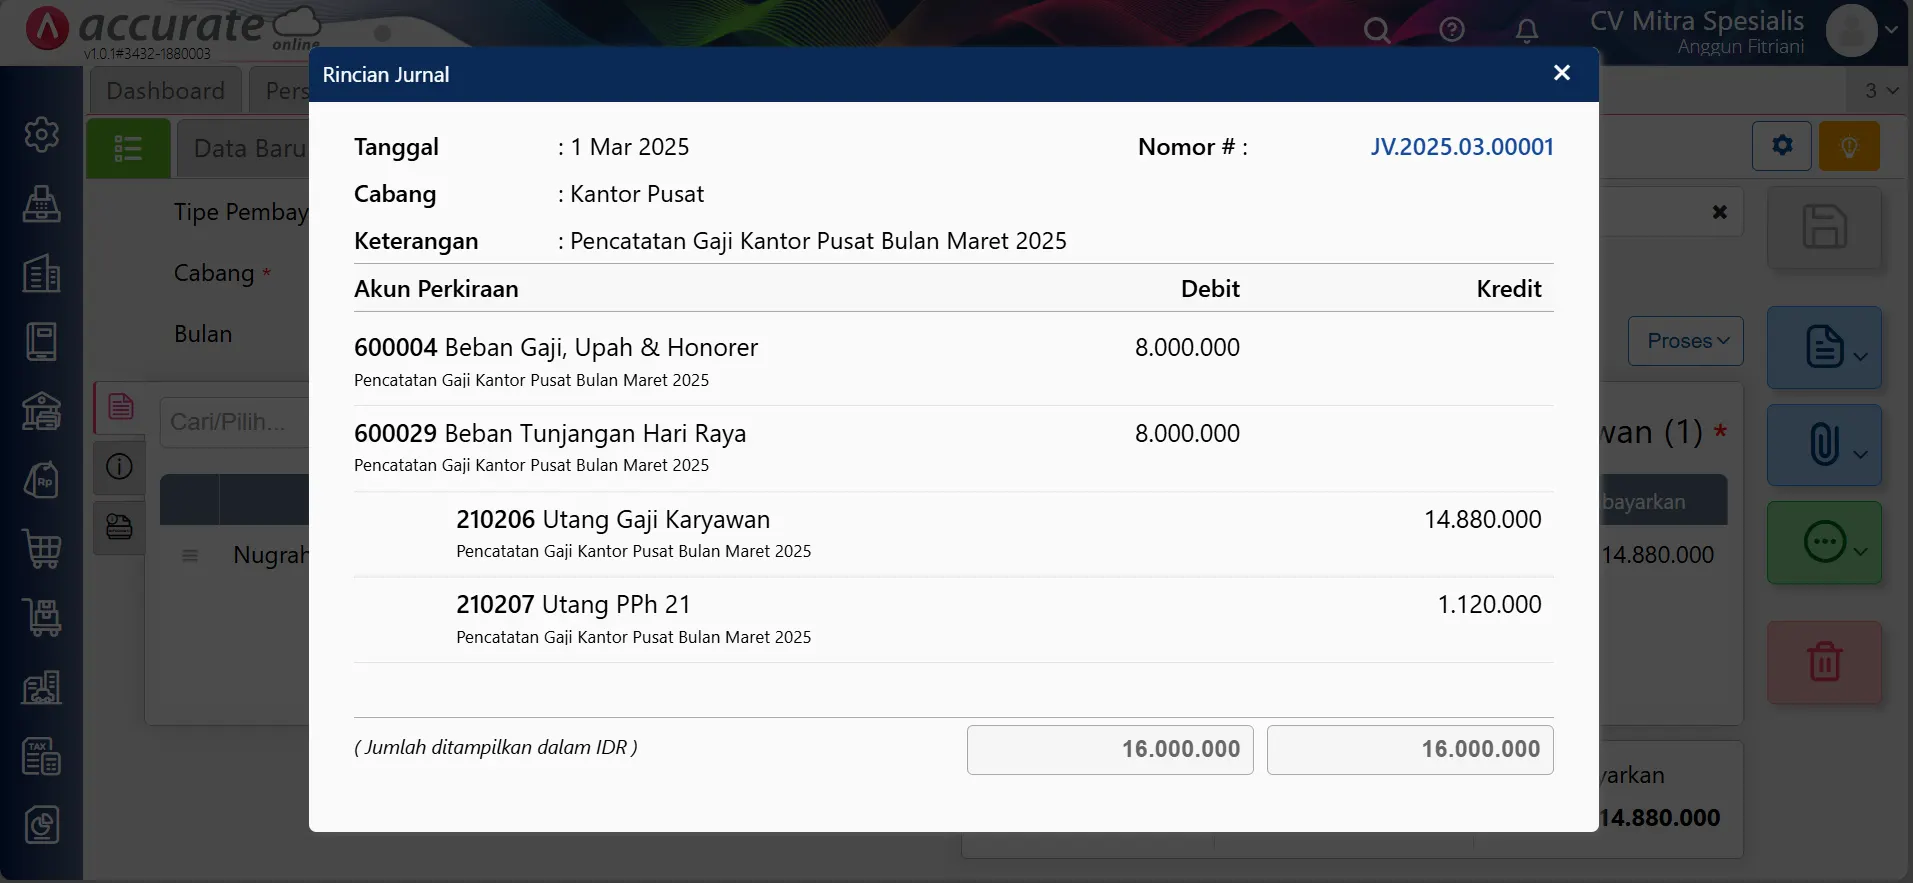Select the red document detail side tab
The image size is (1913, 883).
(120, 407)
